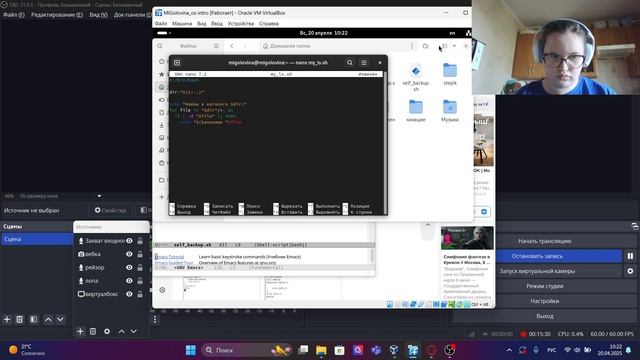Add a new source with the plus icon

click(x=80, y=331)
